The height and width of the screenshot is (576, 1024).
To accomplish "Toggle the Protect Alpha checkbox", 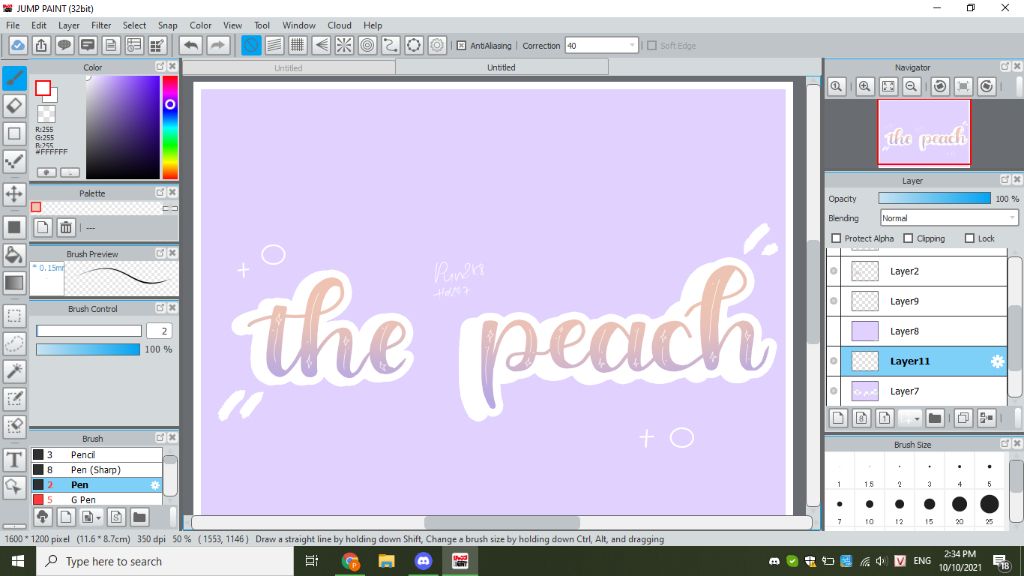I will point(836,238).
